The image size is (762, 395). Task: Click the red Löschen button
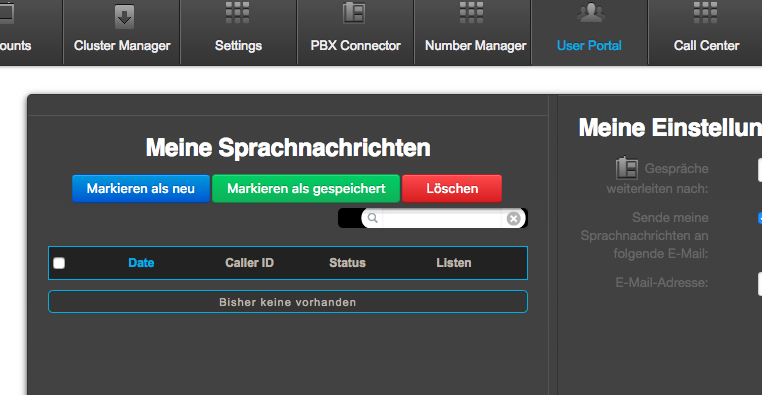452,189
